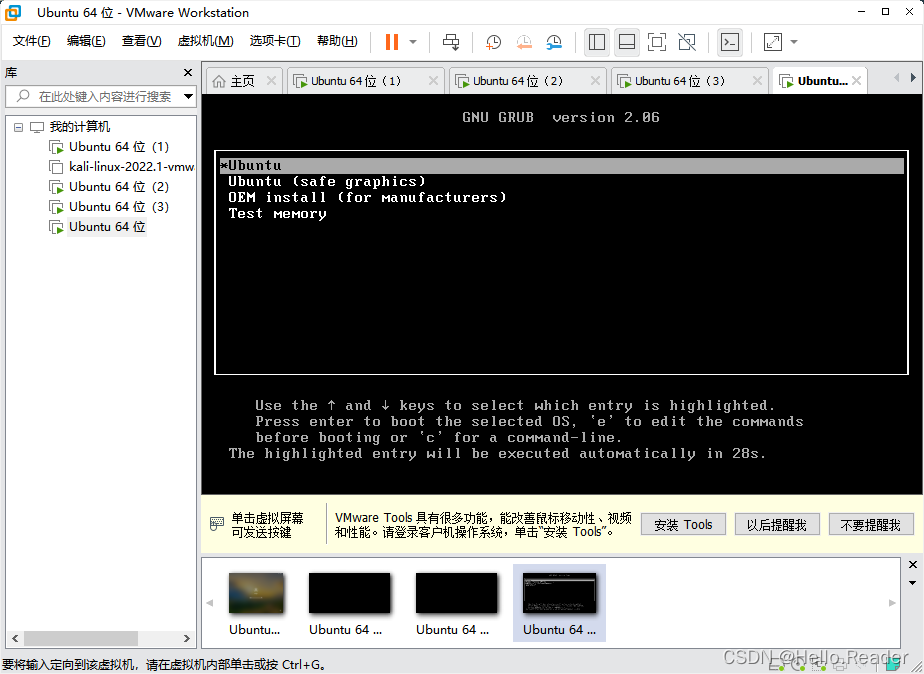The image size is (924, 674).
Task: Open the 编辑(E) menu
Action: [86, 41]
